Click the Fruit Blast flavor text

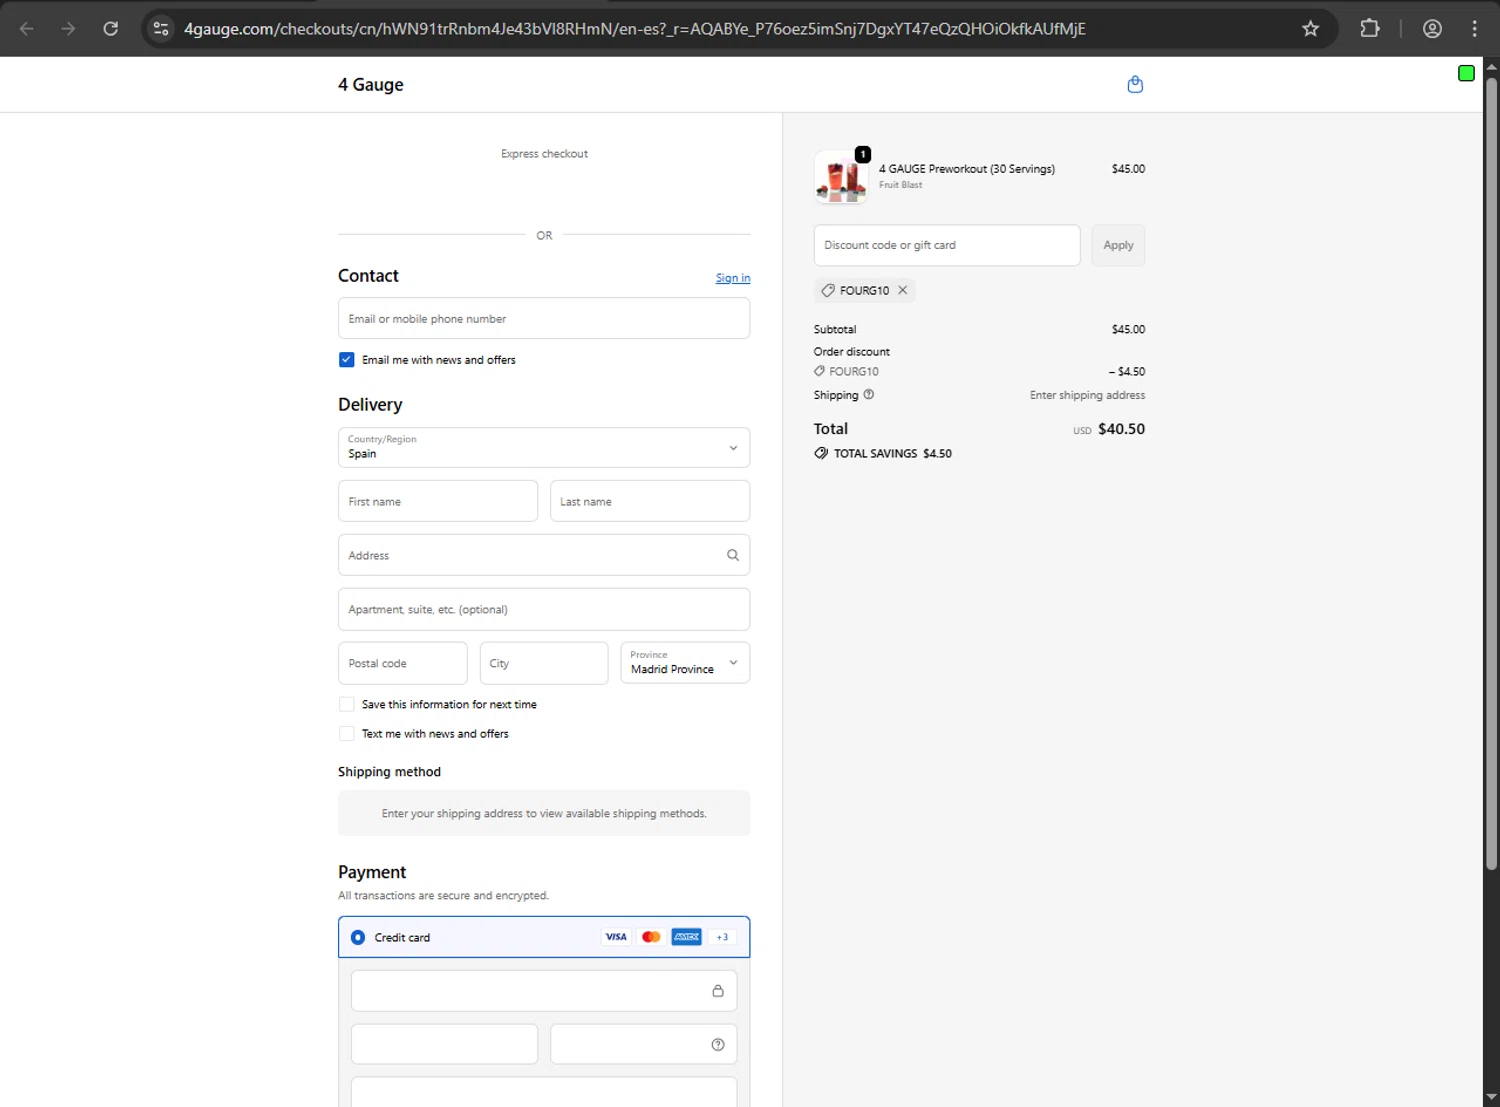tap(901, 185)
